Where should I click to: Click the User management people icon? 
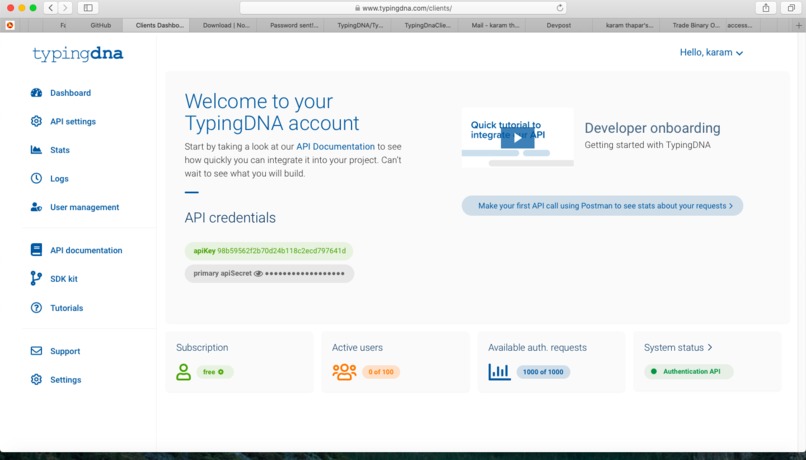coord(36,207)
